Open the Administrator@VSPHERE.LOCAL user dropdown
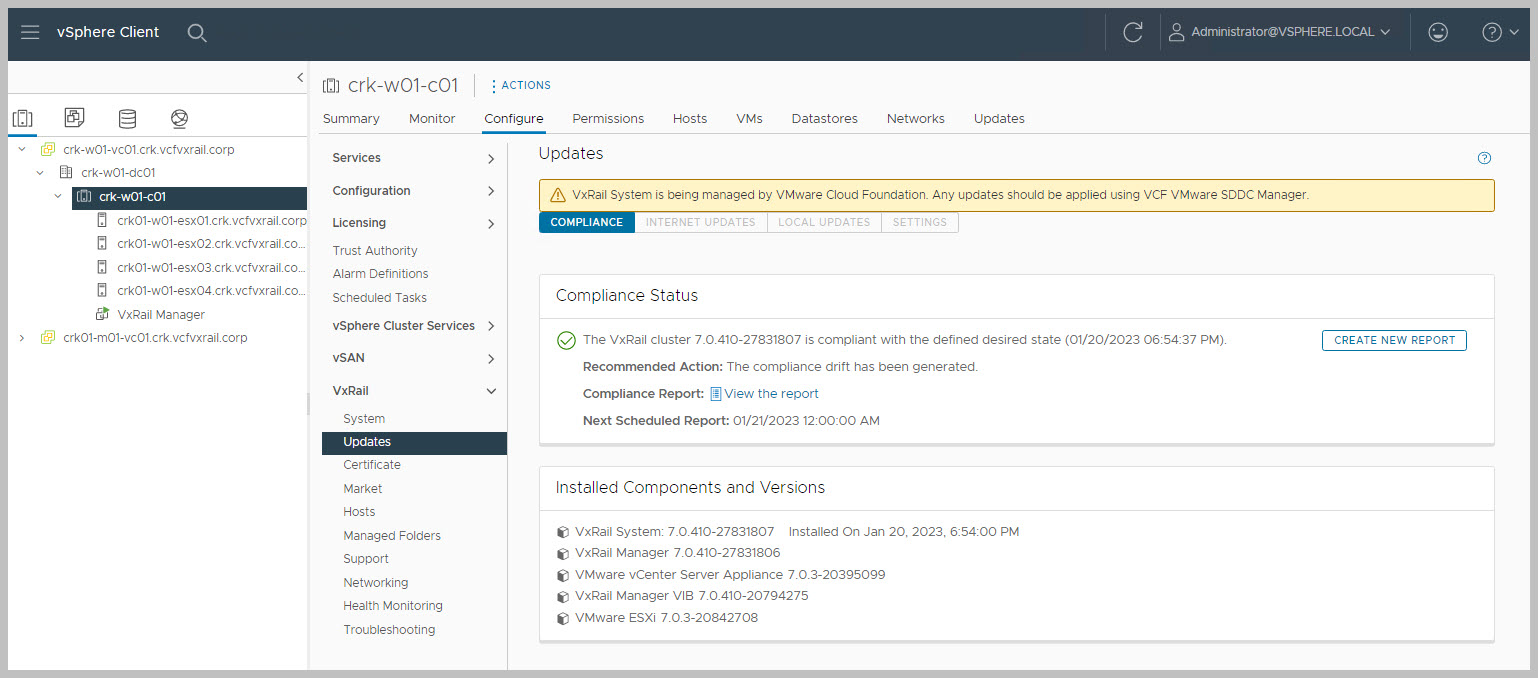 1280,32
